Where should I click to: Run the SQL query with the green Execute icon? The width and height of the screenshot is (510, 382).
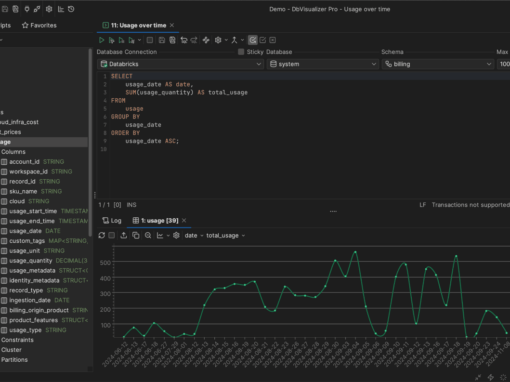point(101,40)
